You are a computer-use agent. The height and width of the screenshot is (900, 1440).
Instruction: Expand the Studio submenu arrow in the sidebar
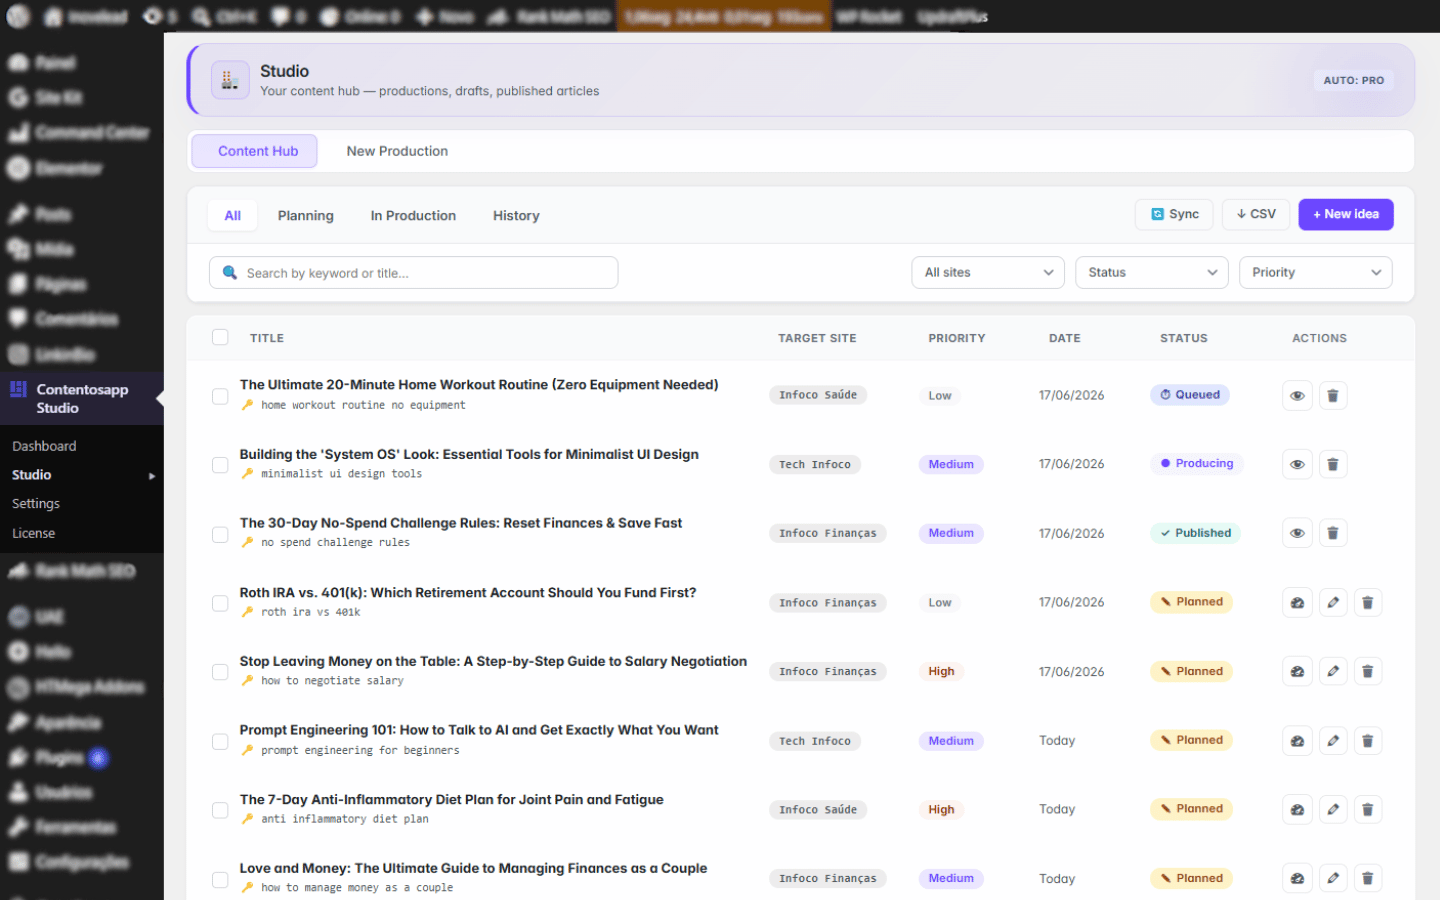tap(152, 476)
